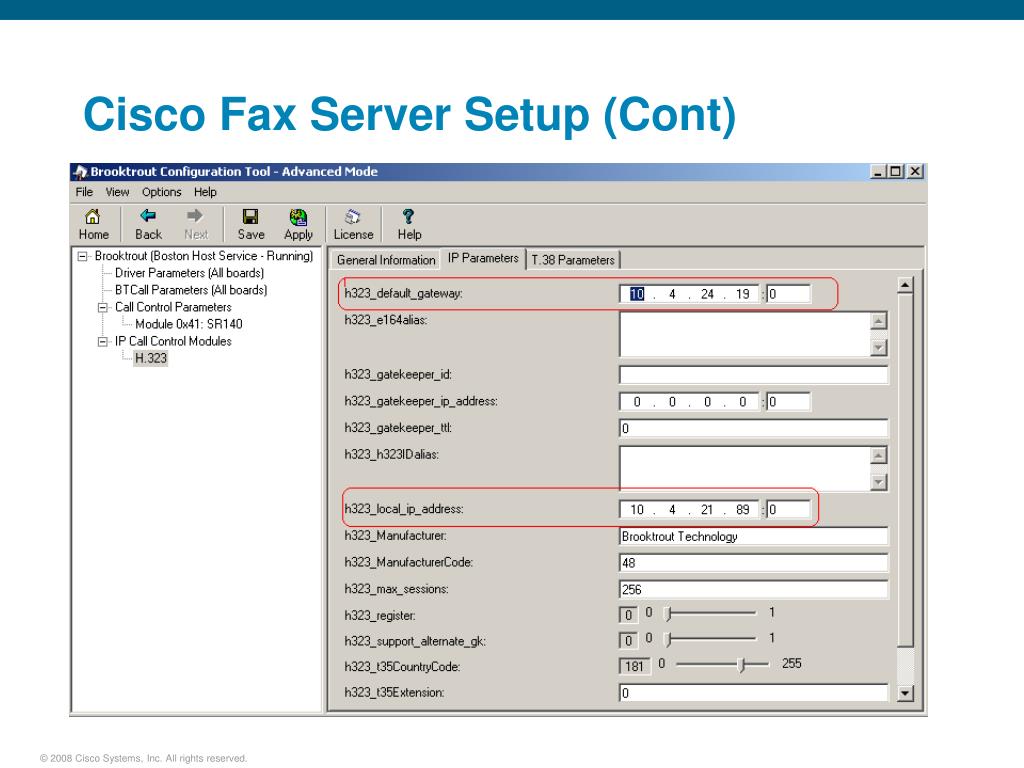Click h323_ManufacturerCode field showing 48
The height and width of the screenshot is (768, 1024).
click(x=754, y=563)
